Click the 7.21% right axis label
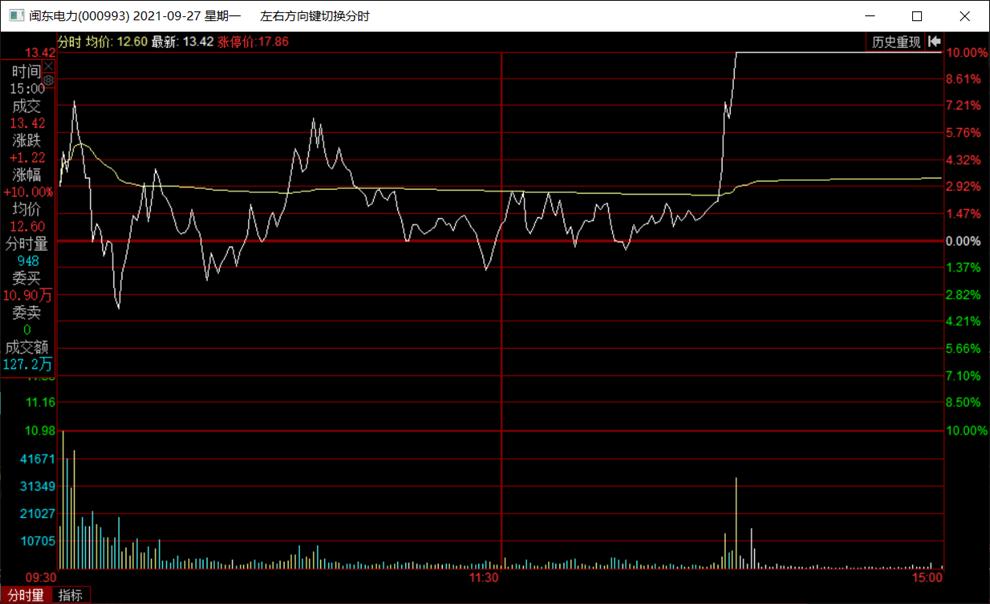Viewport: 990px width, 604px height. coord(963,105)
